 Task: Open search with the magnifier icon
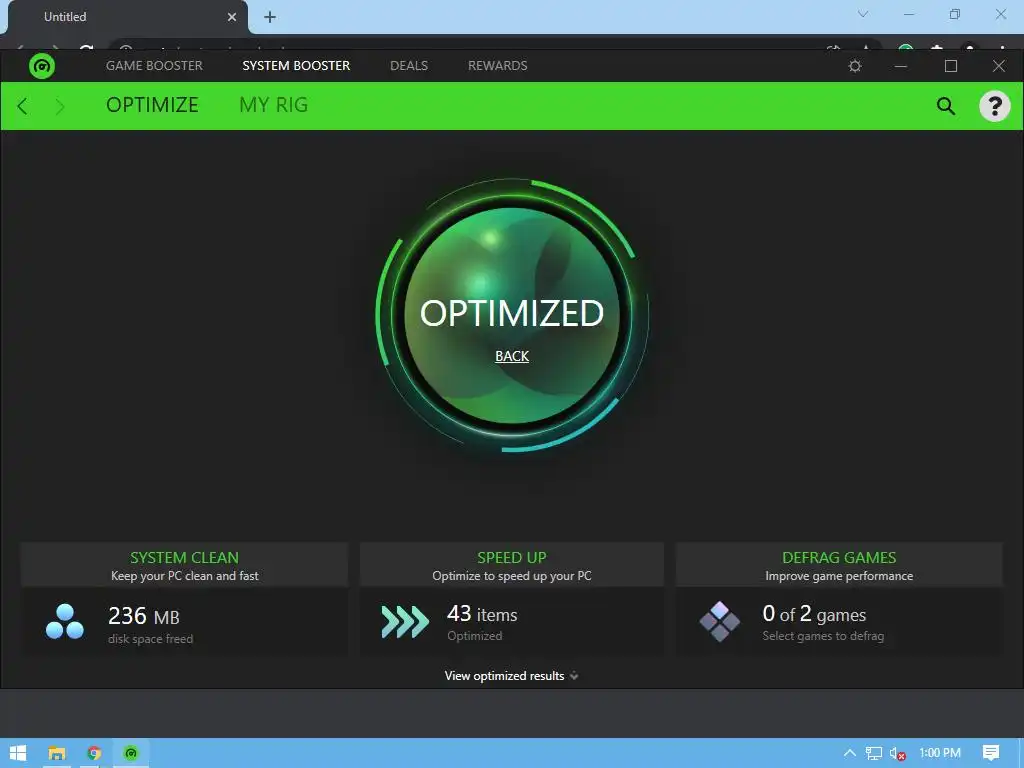(x=946, y=106)
